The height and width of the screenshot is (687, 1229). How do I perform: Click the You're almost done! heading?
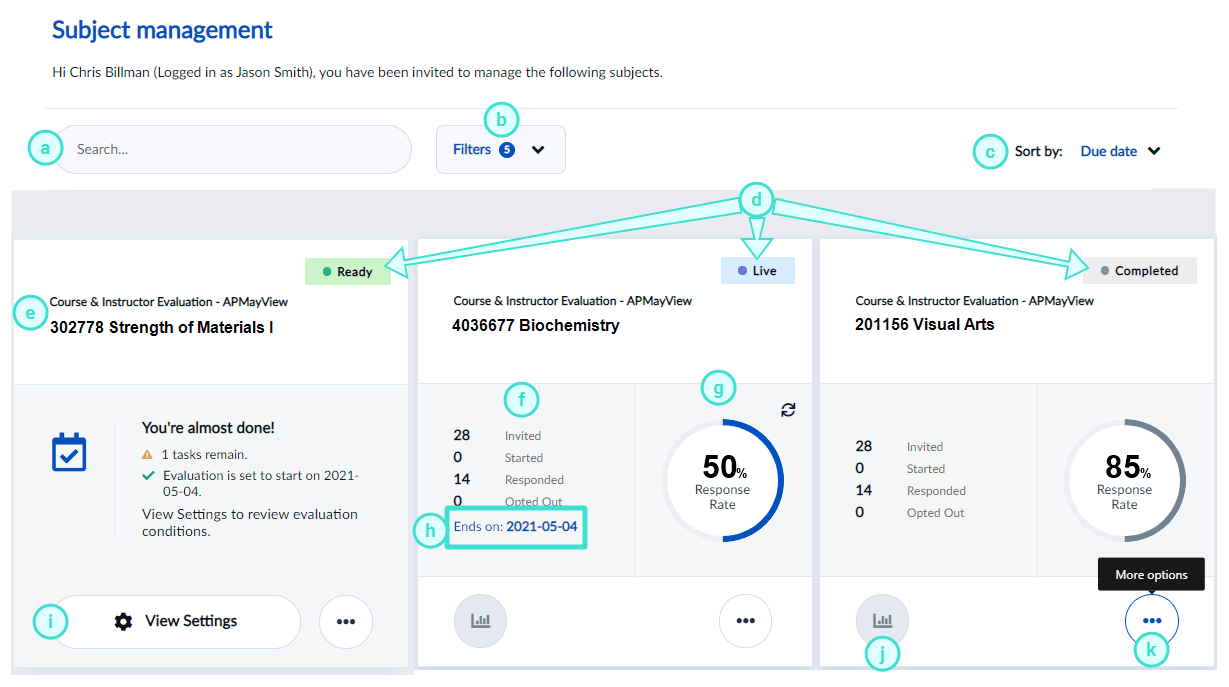(208, 428)
